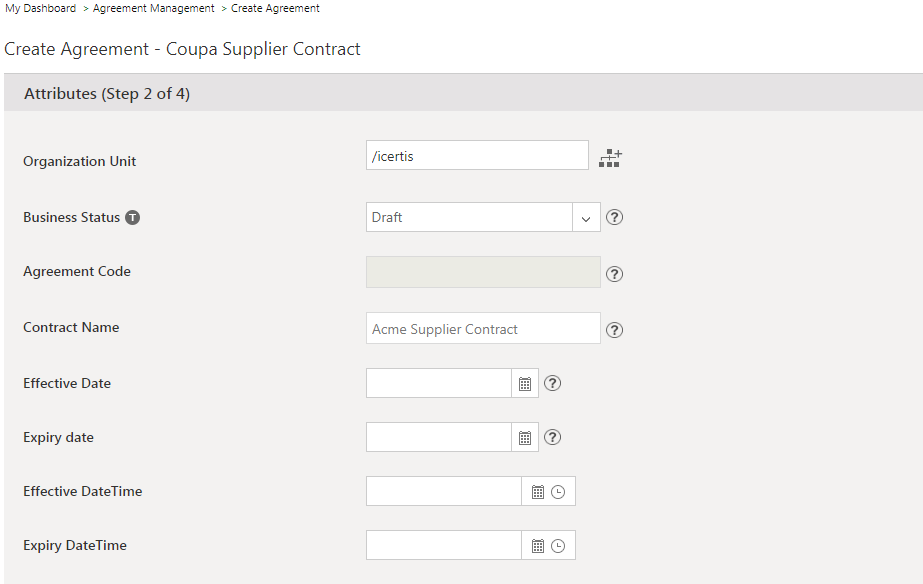Screen dimensions: 923x584
Task: Click help icon beside Business Status
Action: [x=615, y=217]
